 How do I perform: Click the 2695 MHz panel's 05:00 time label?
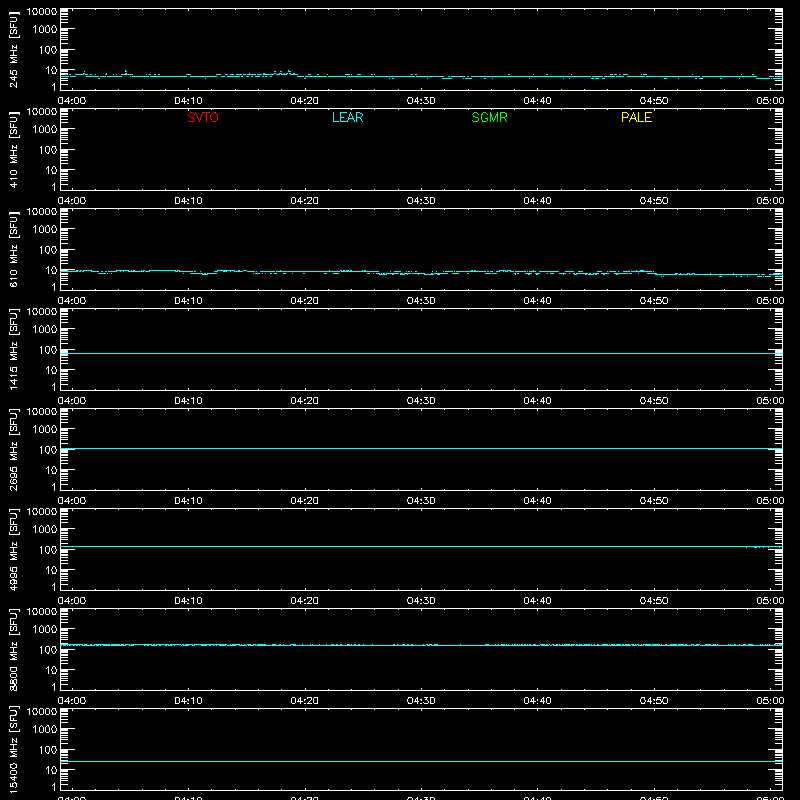[x=770, y=501]
